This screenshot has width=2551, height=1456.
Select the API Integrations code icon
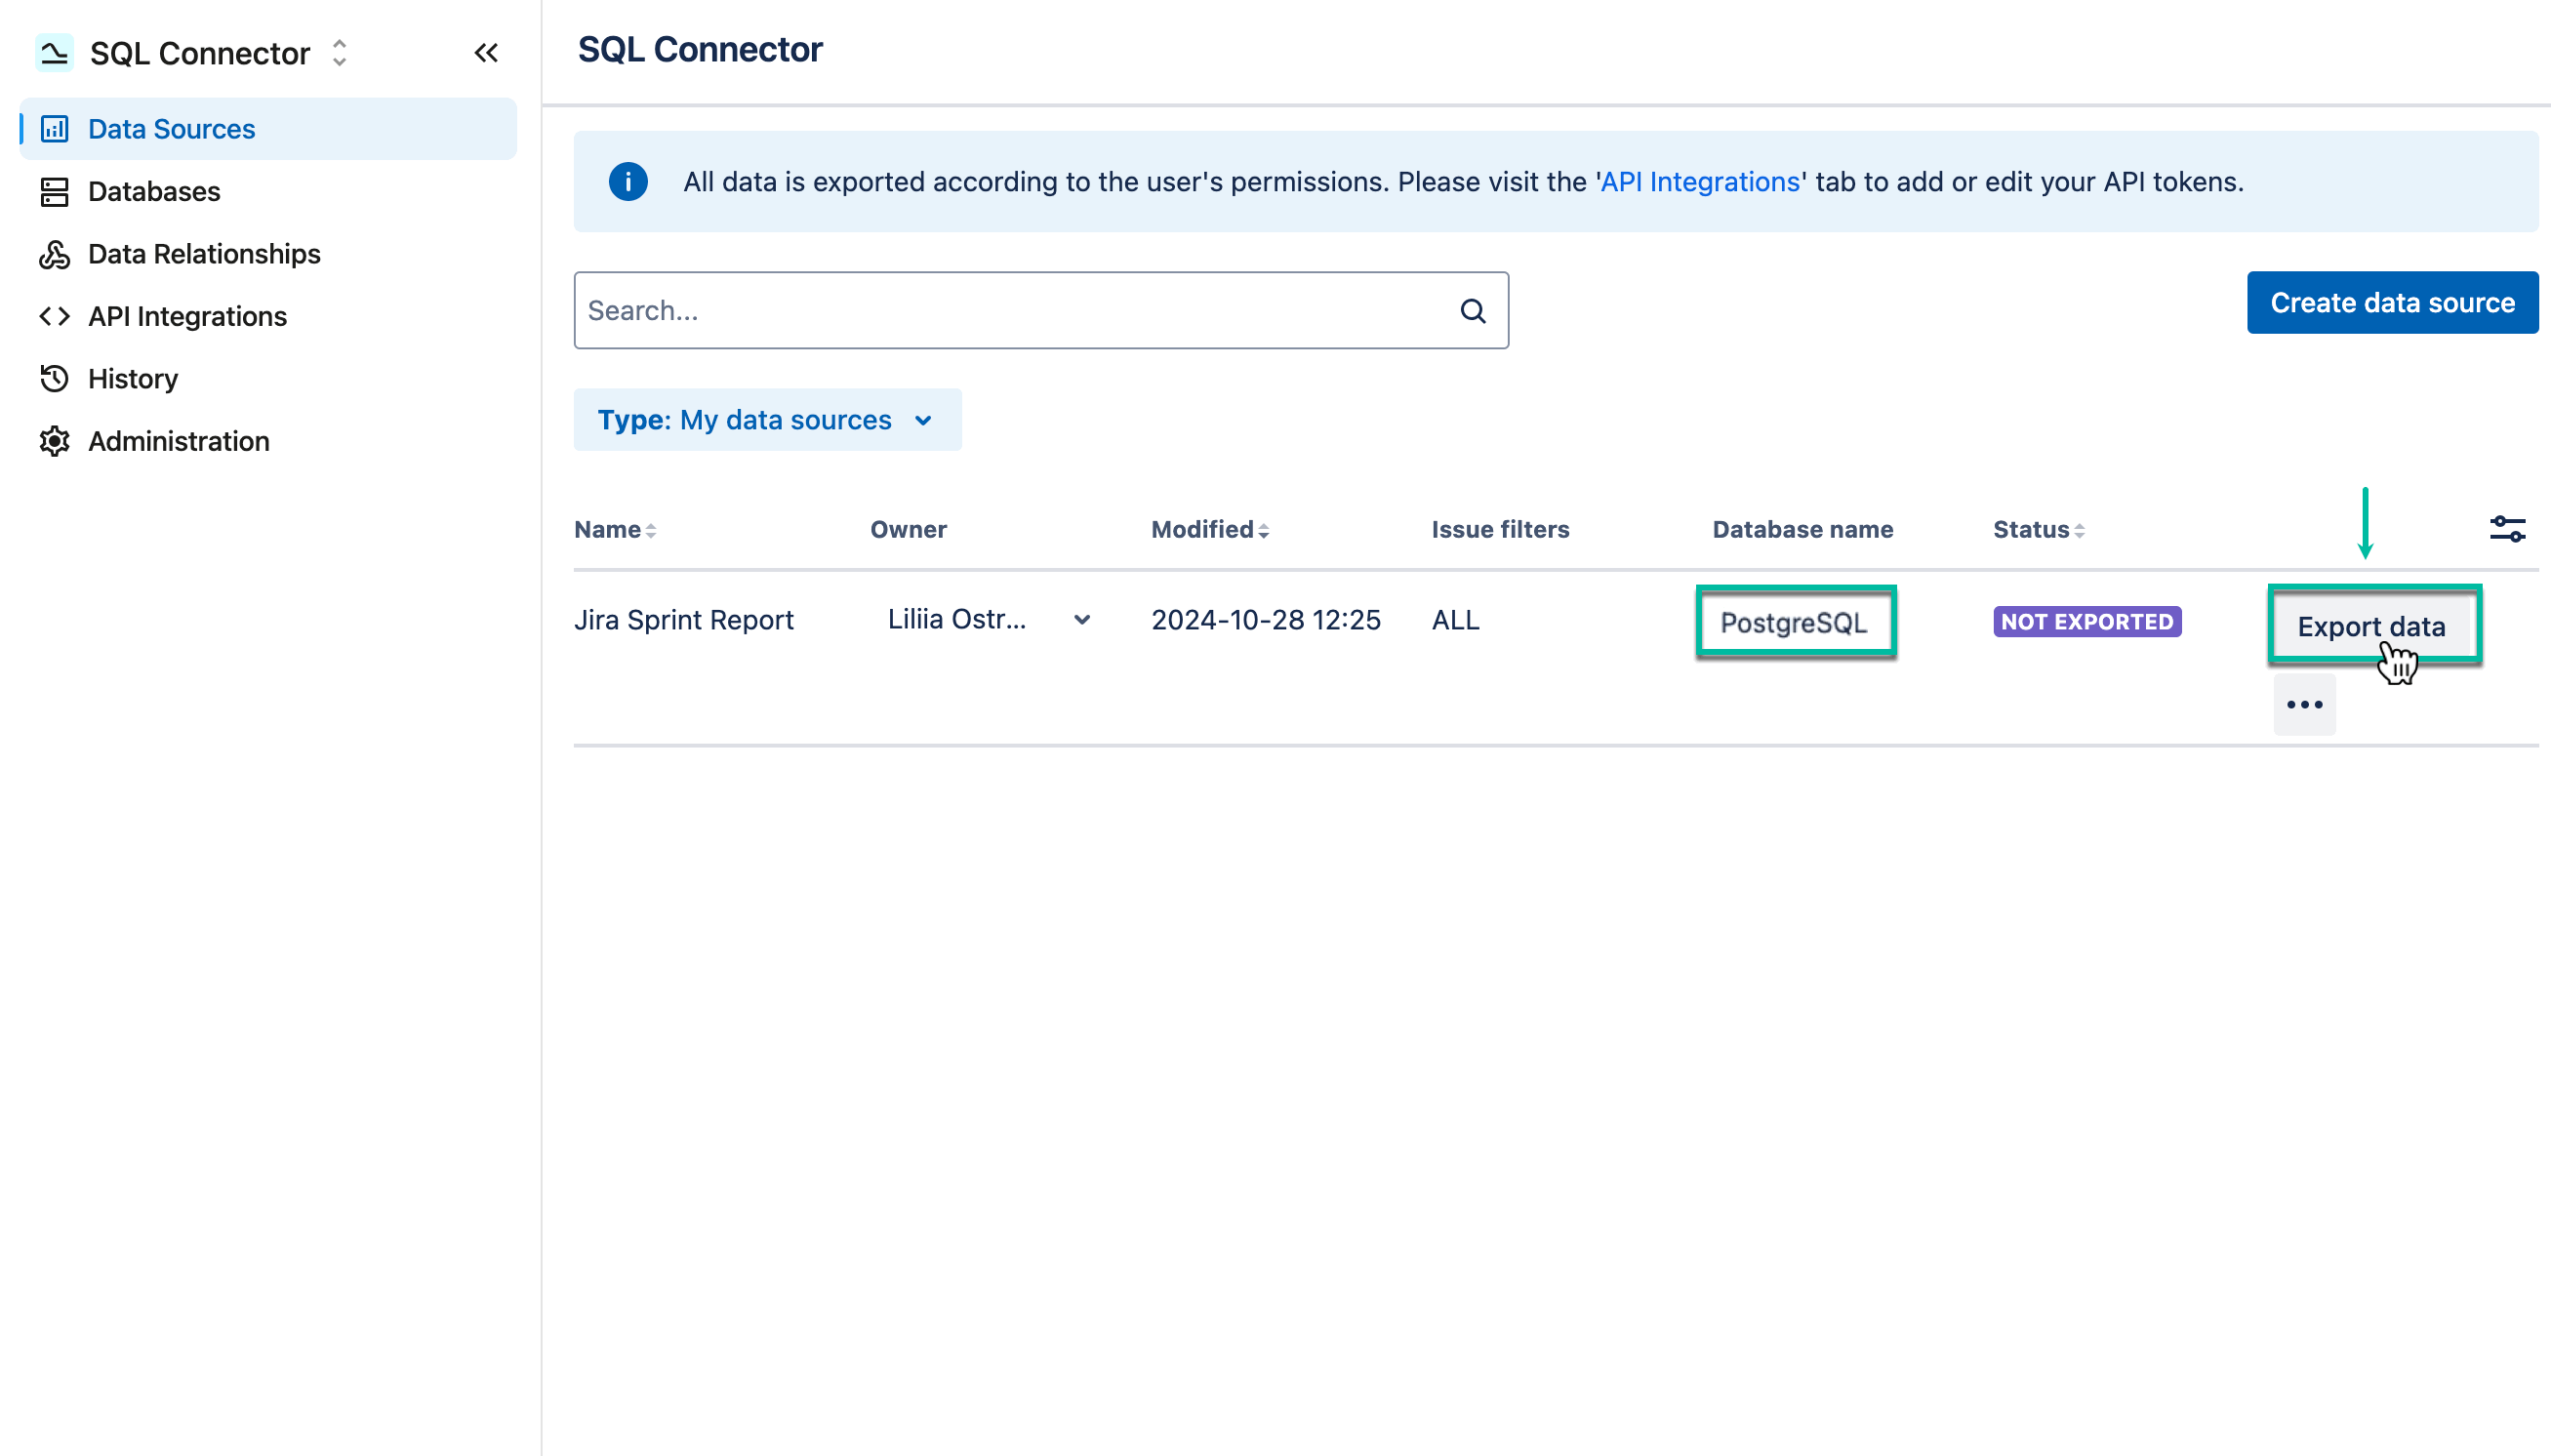(55, 316)
